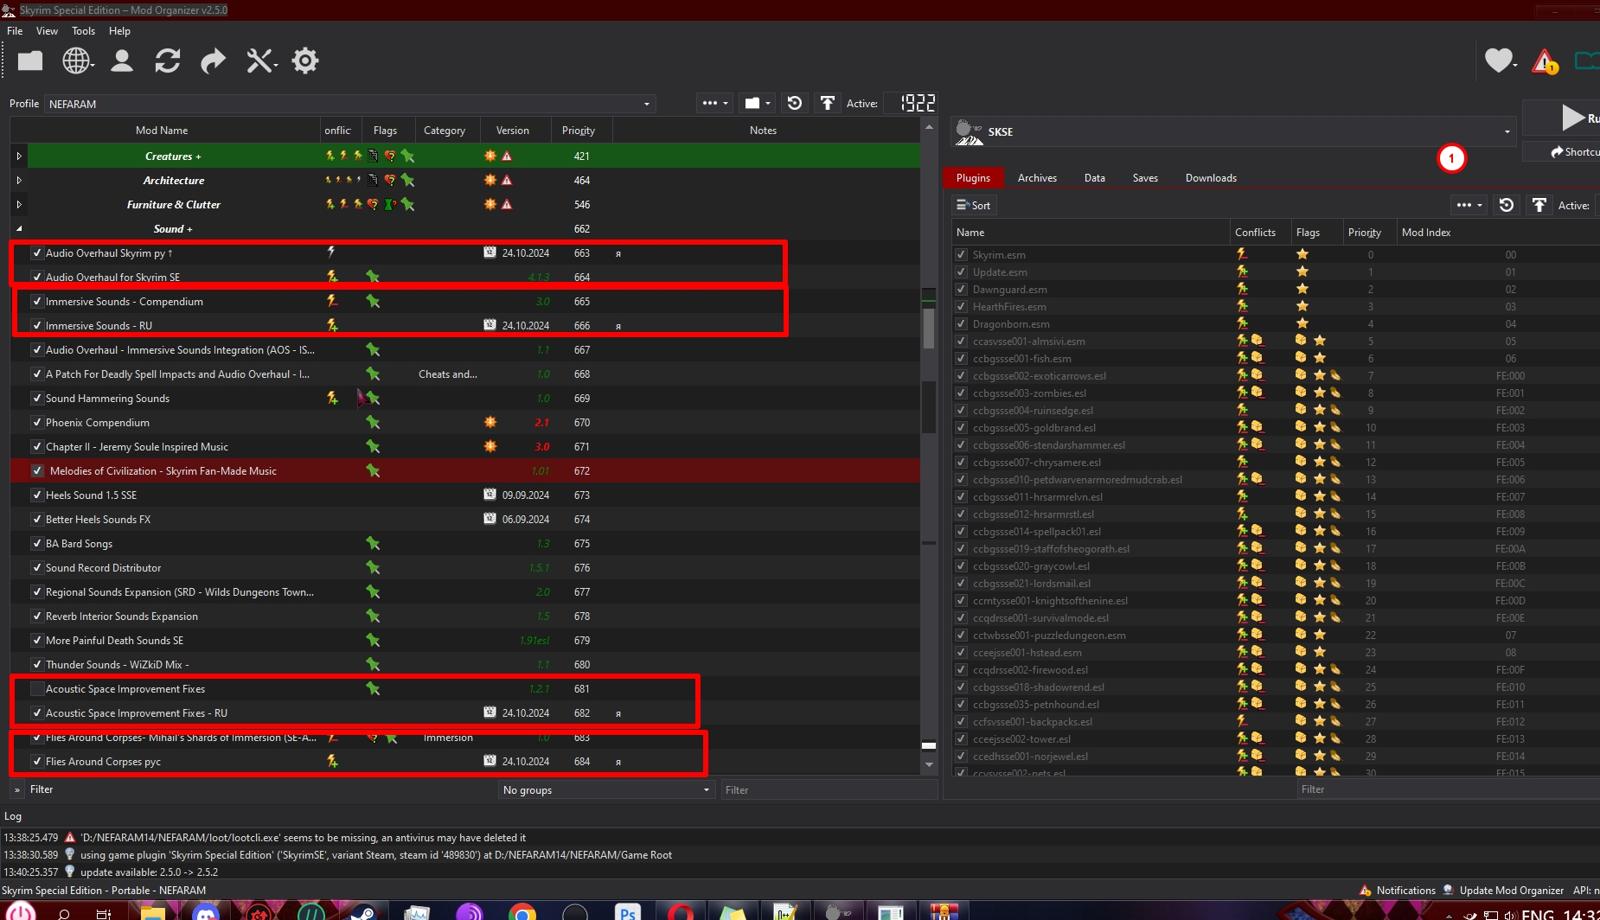Click the plugin list create backup icon

pyautogui.click(x=1539, y=205)
